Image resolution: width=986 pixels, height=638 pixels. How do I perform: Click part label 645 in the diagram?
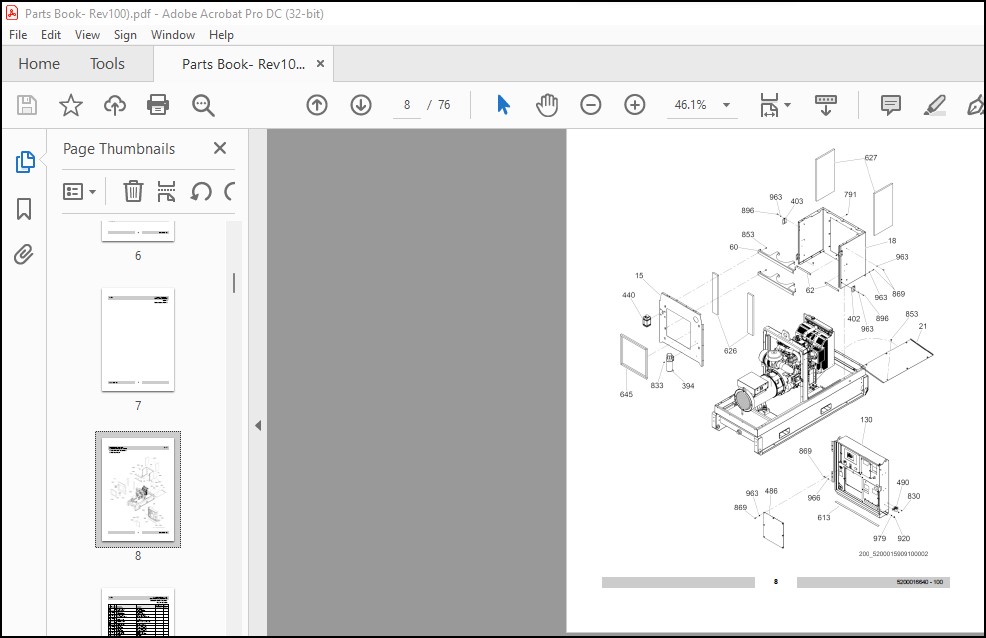point(626,394)
